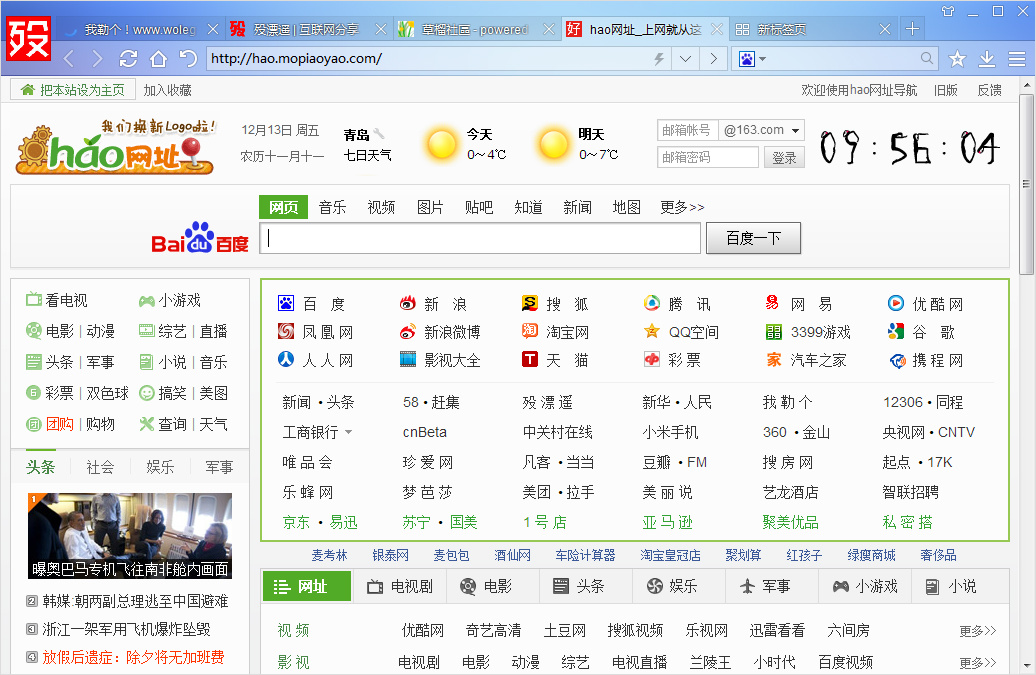Close the 我勒个 browser tab
1036x675 pixels.
click(x=213, y=29)
